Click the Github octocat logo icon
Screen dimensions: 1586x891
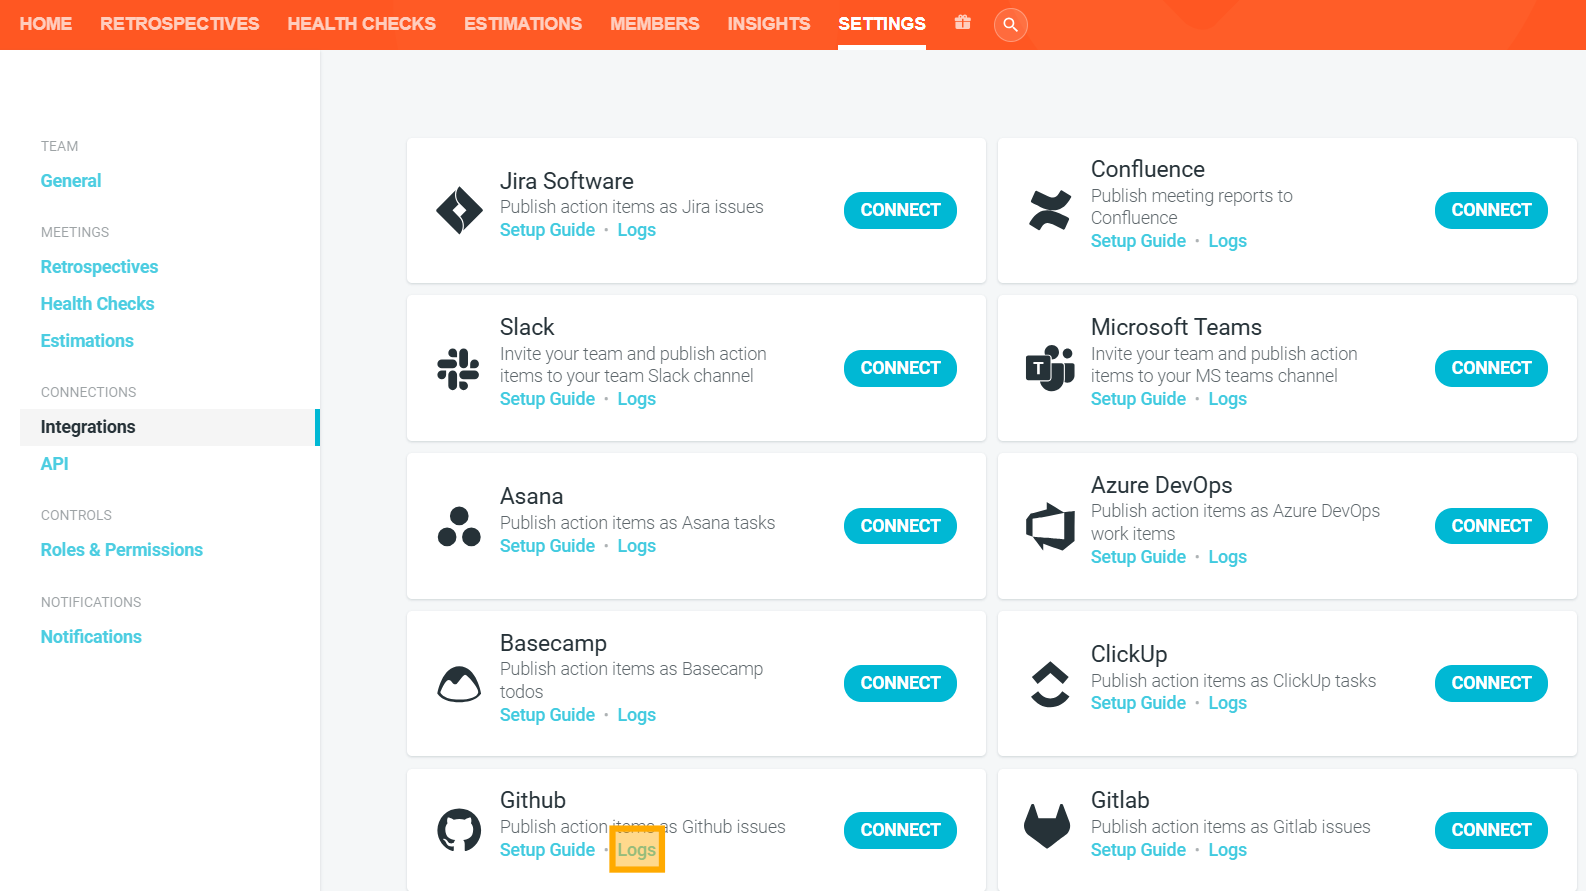point(459,830)
